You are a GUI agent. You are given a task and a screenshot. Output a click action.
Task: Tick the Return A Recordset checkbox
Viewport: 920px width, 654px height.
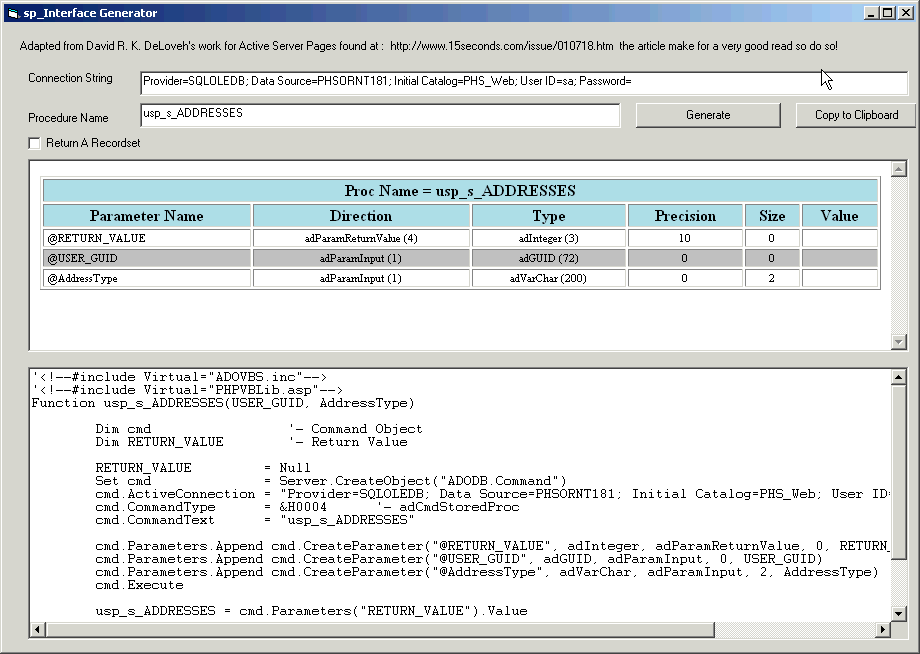tap(35, 143)
